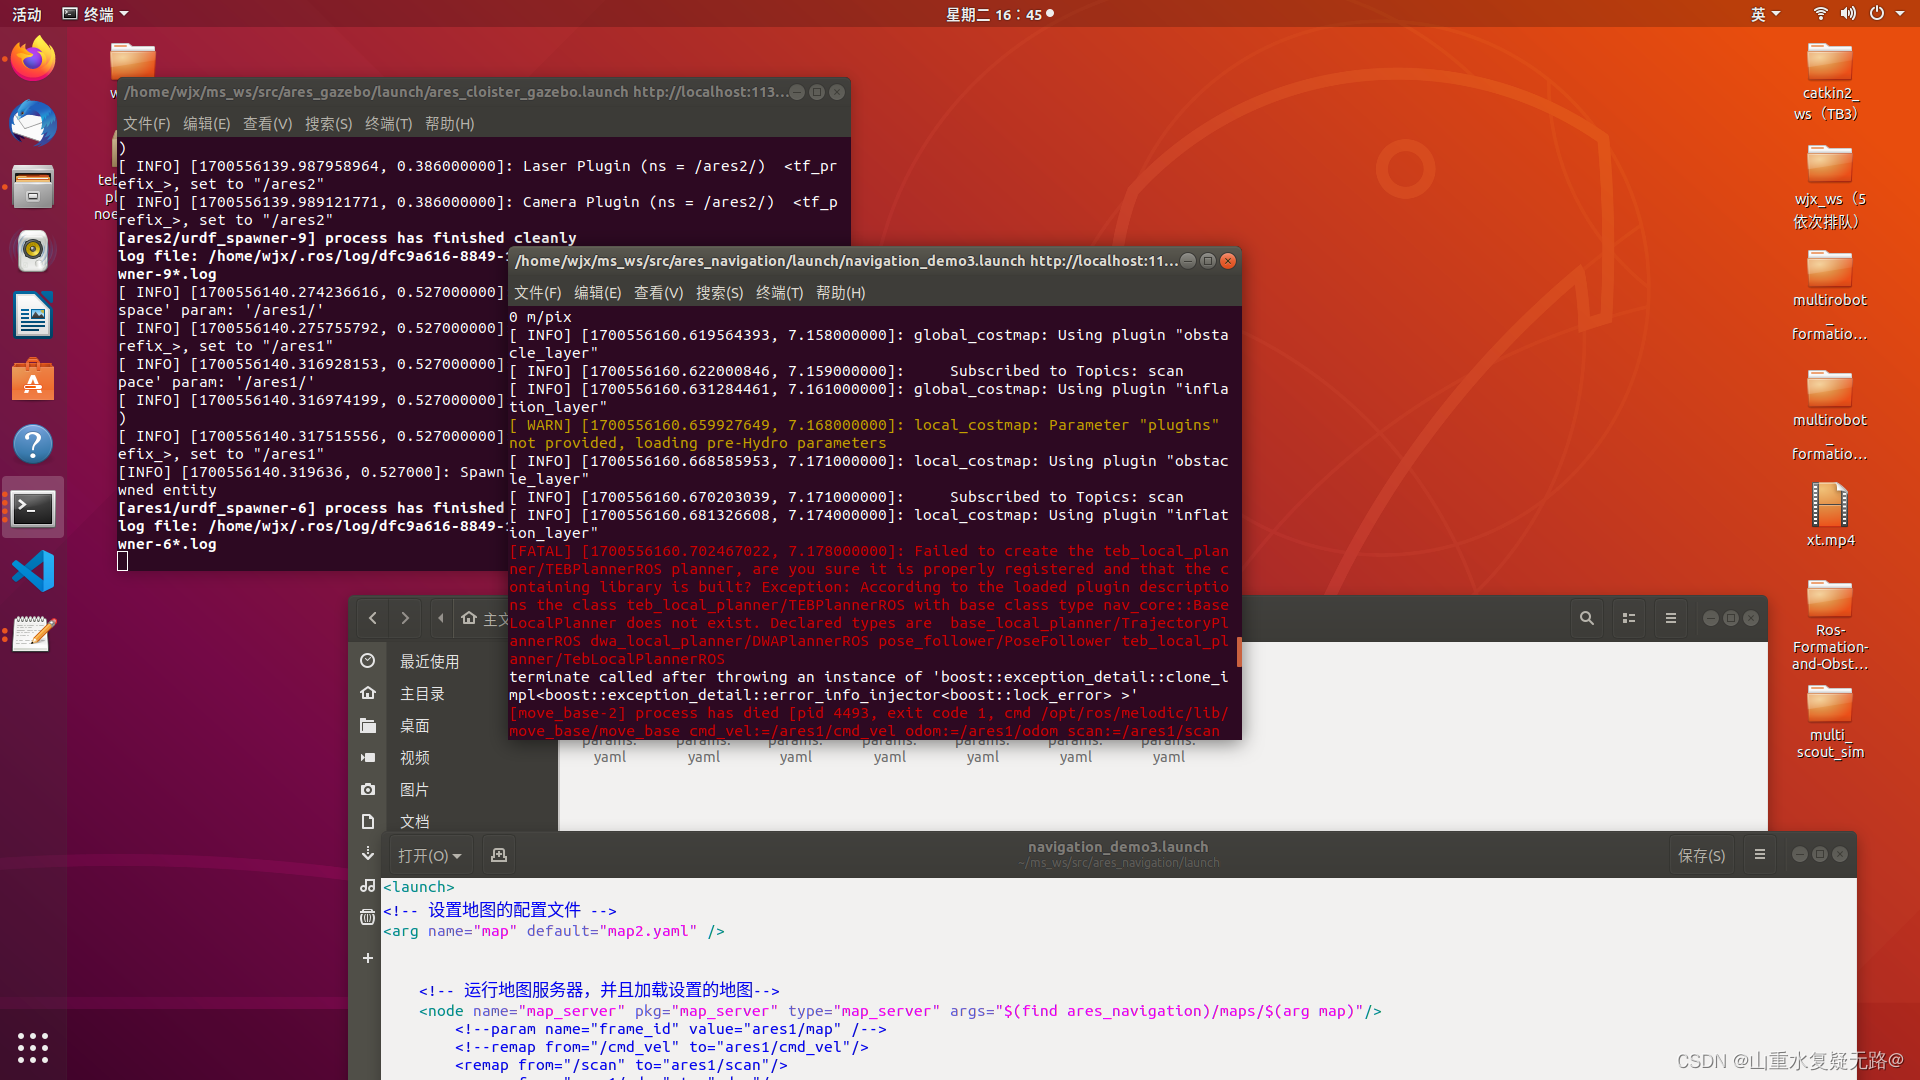Open file manager hamburger menu
The width and height of the screenshot is (1920, 1080).
pyautogui.click(x=1670, y=618)
